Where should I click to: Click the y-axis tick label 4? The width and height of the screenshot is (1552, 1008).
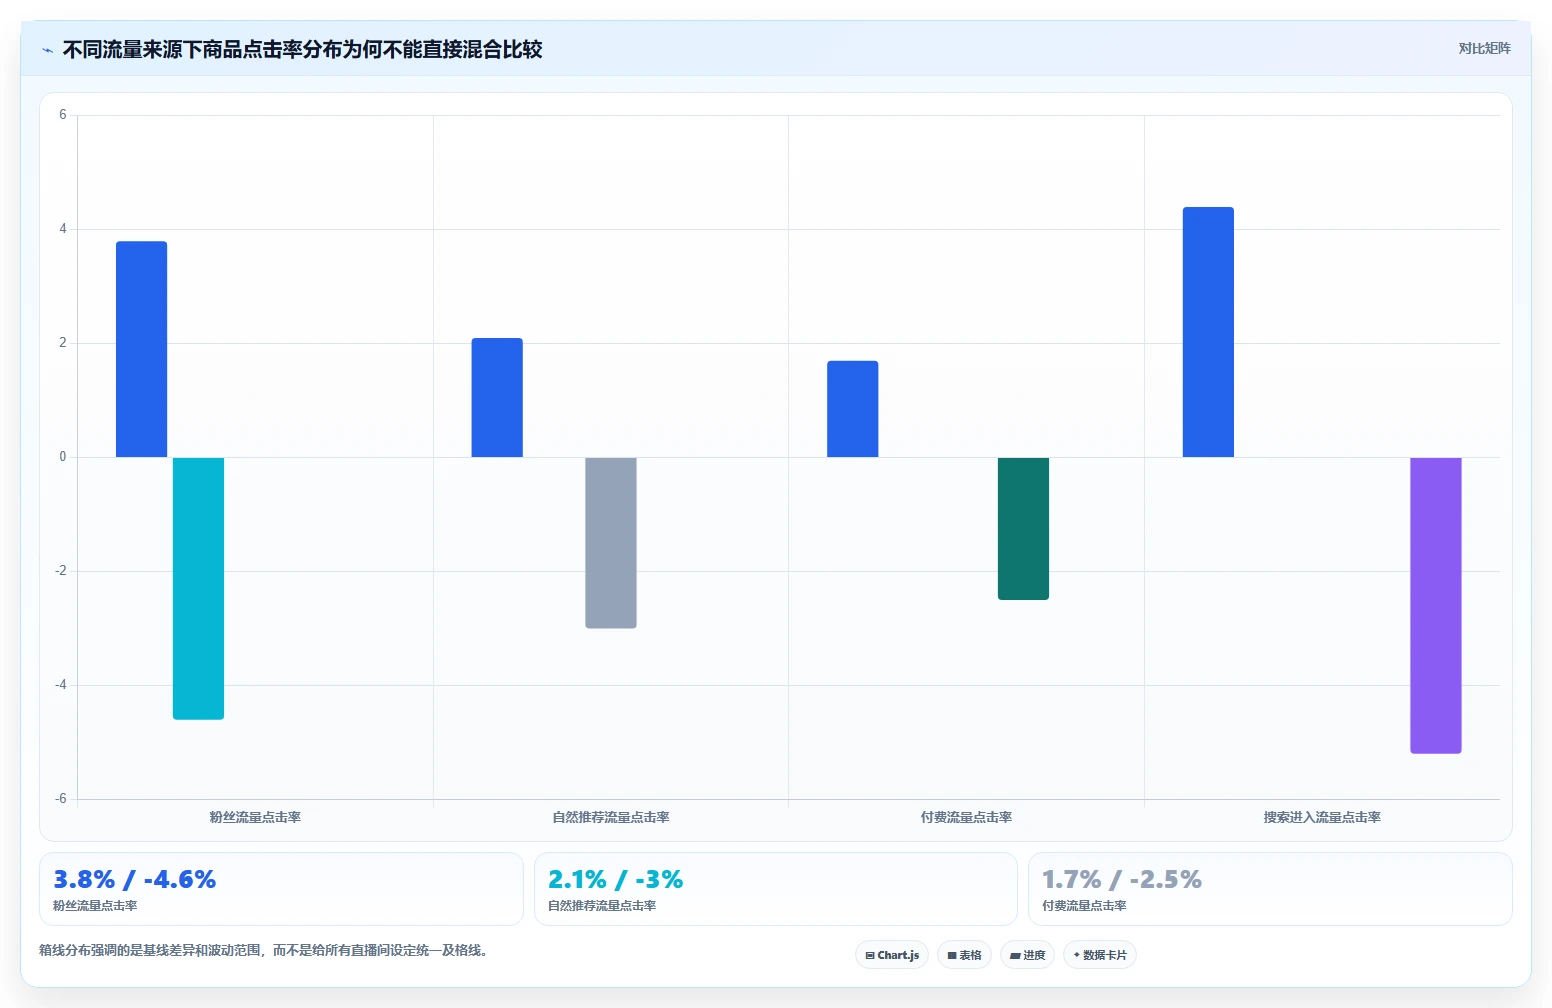(x=63, y=229)
